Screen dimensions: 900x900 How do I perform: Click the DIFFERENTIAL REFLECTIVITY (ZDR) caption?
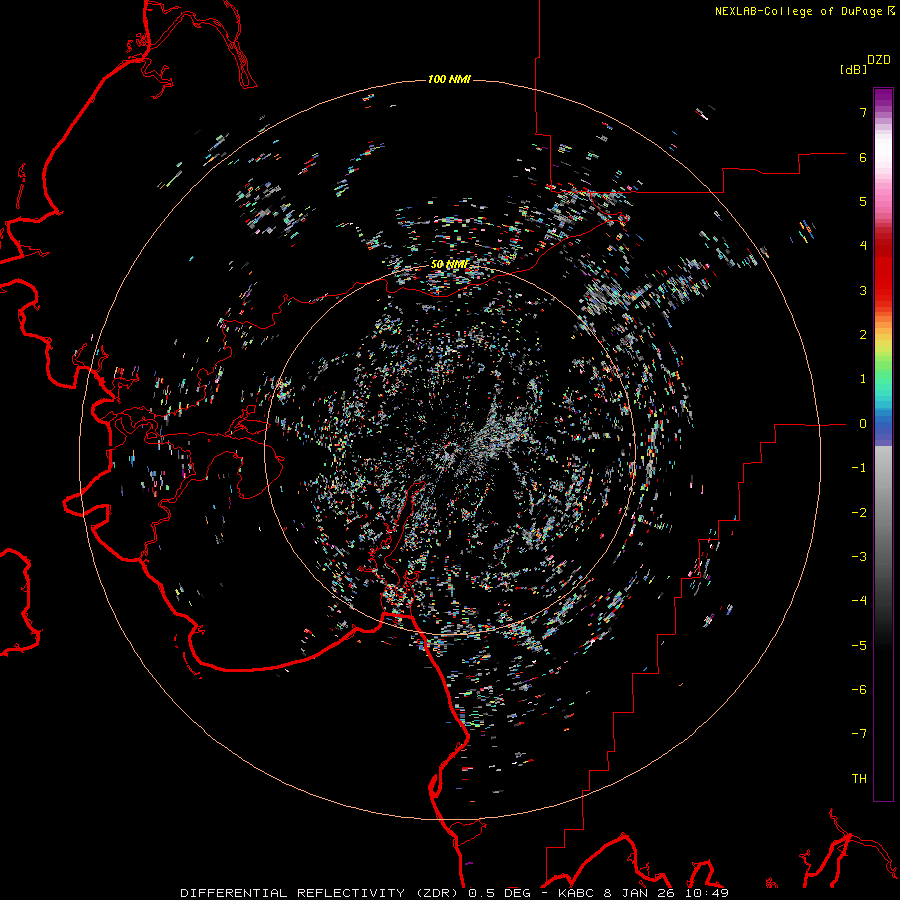coord(321,893)
